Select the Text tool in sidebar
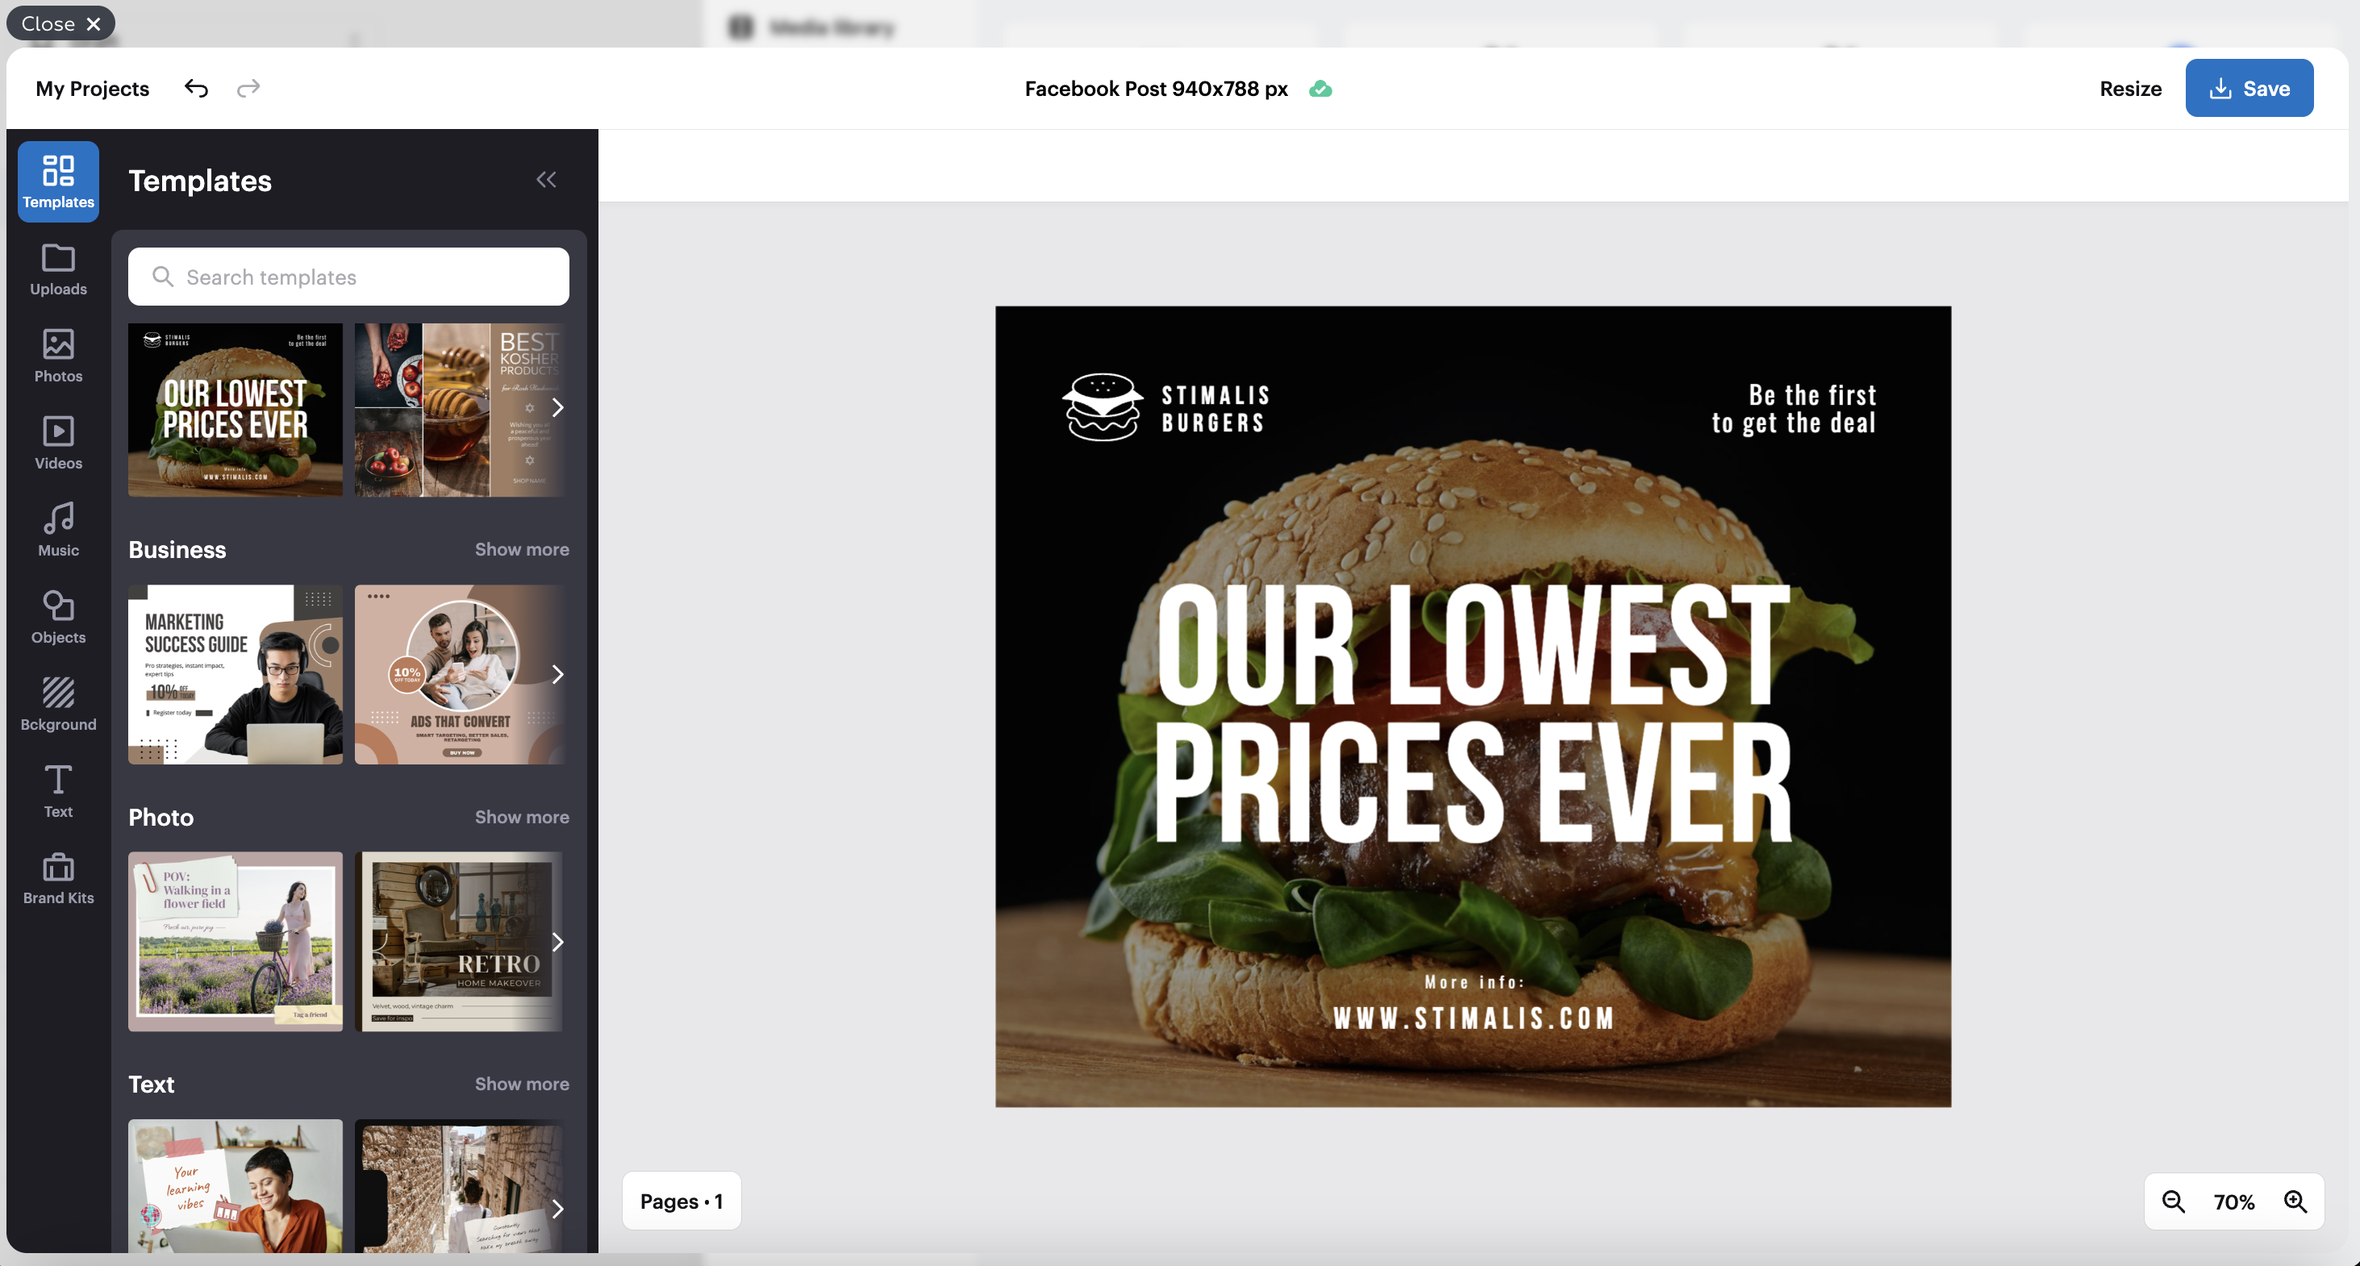 tap(58, 791)
